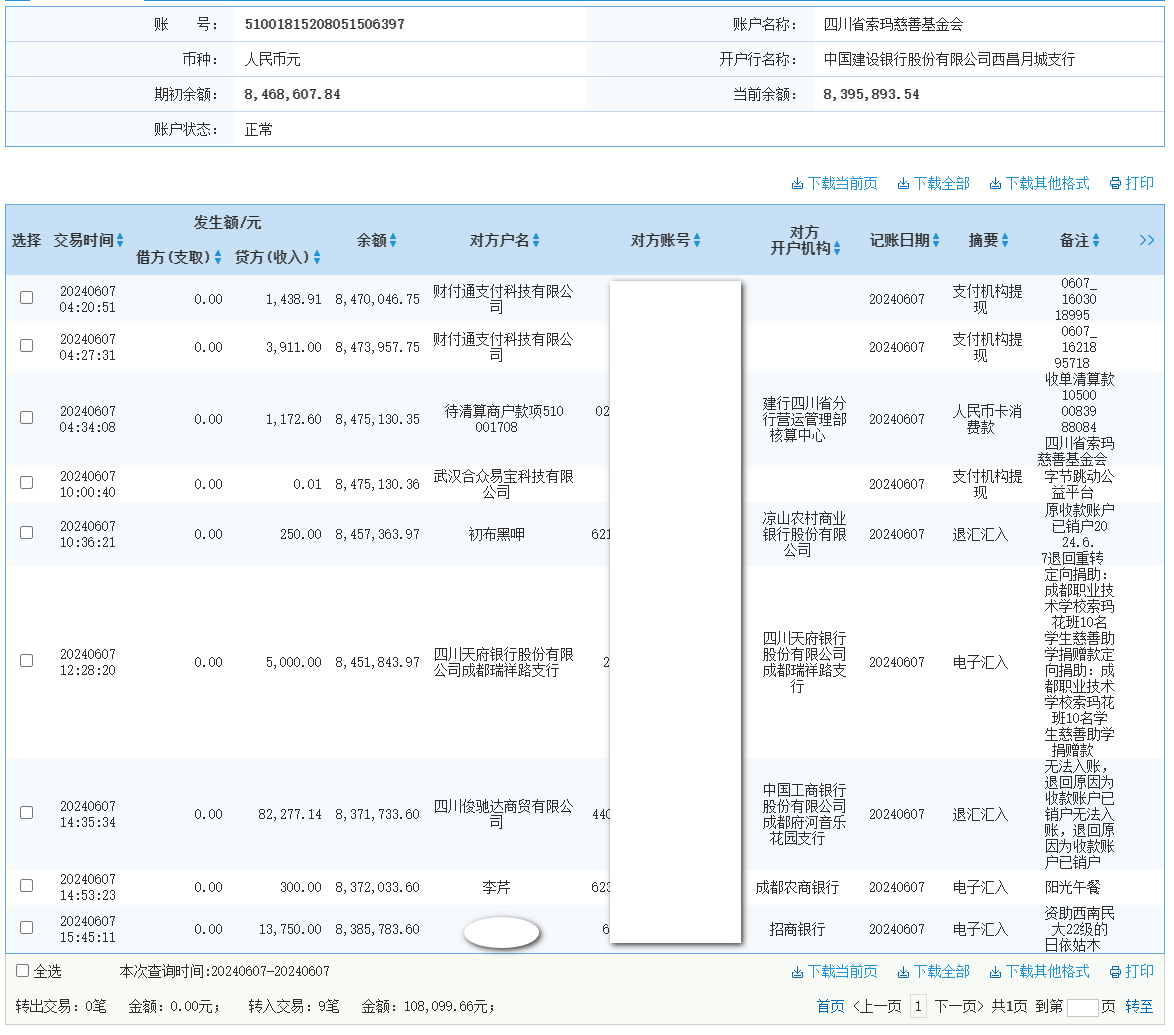The height and width of the screenshot is (1035, 1174).
Task: Click top 下载当前页 download link
Action: (x=835, y=183)
